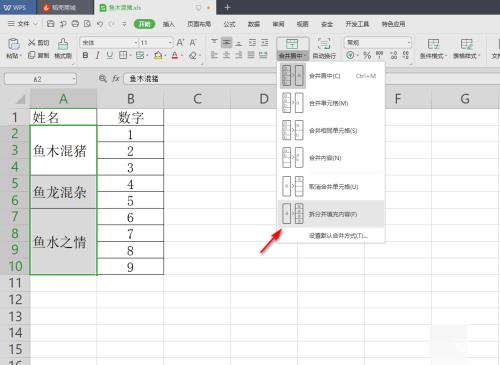Click the percent style icon
Viewport: 500px width, 365px height.
click(x=367, y=55)
